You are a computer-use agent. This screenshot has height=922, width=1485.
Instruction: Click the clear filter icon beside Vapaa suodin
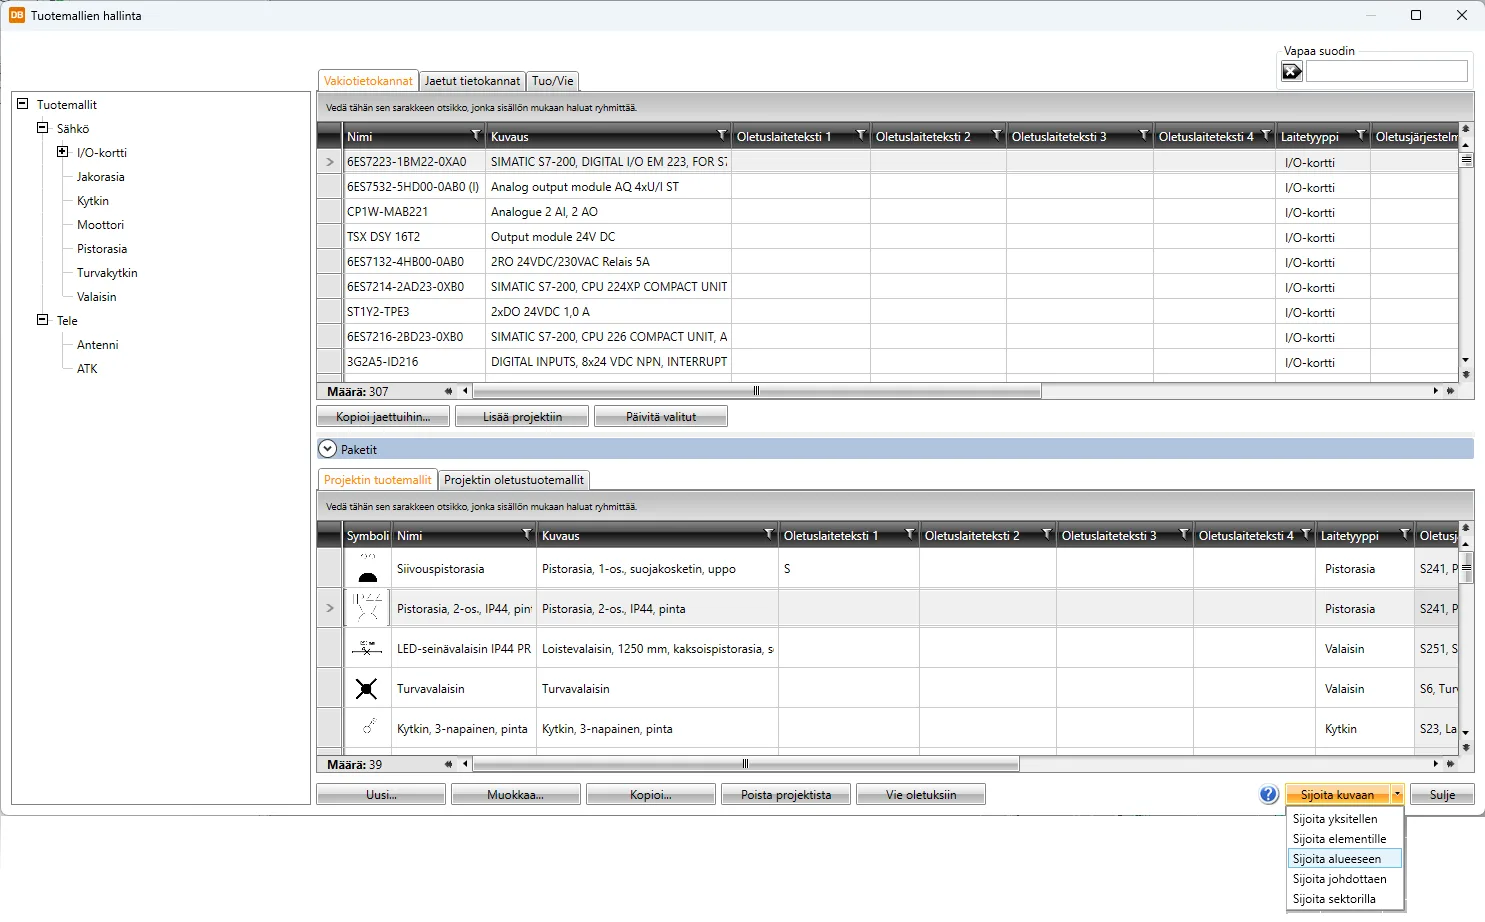click(1292, 71)
